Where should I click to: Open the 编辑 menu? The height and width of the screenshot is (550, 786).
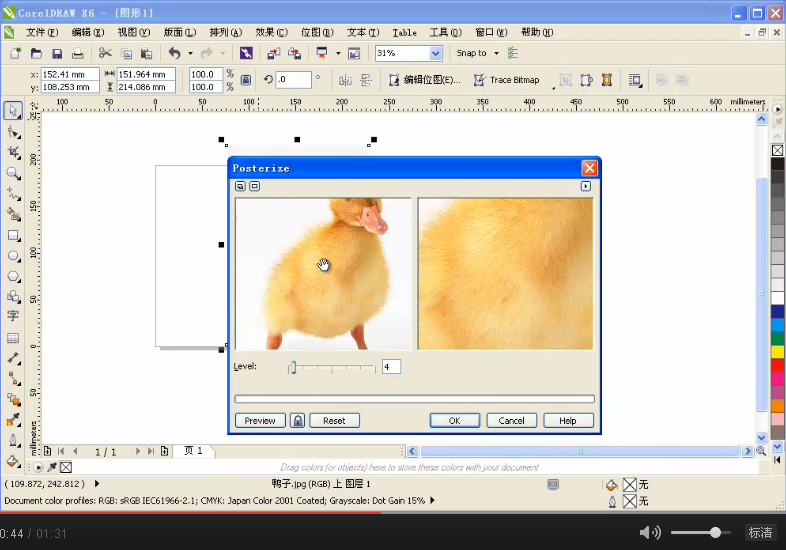point(88,33)
